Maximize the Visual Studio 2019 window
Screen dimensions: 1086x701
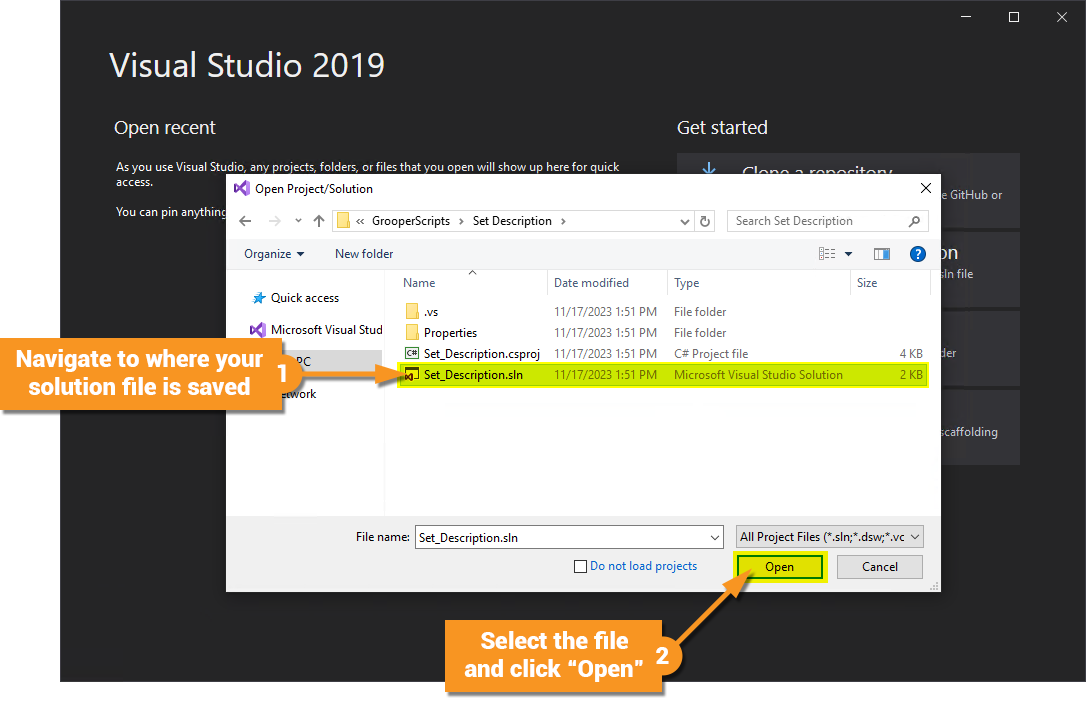click(x=1014, y=17)
